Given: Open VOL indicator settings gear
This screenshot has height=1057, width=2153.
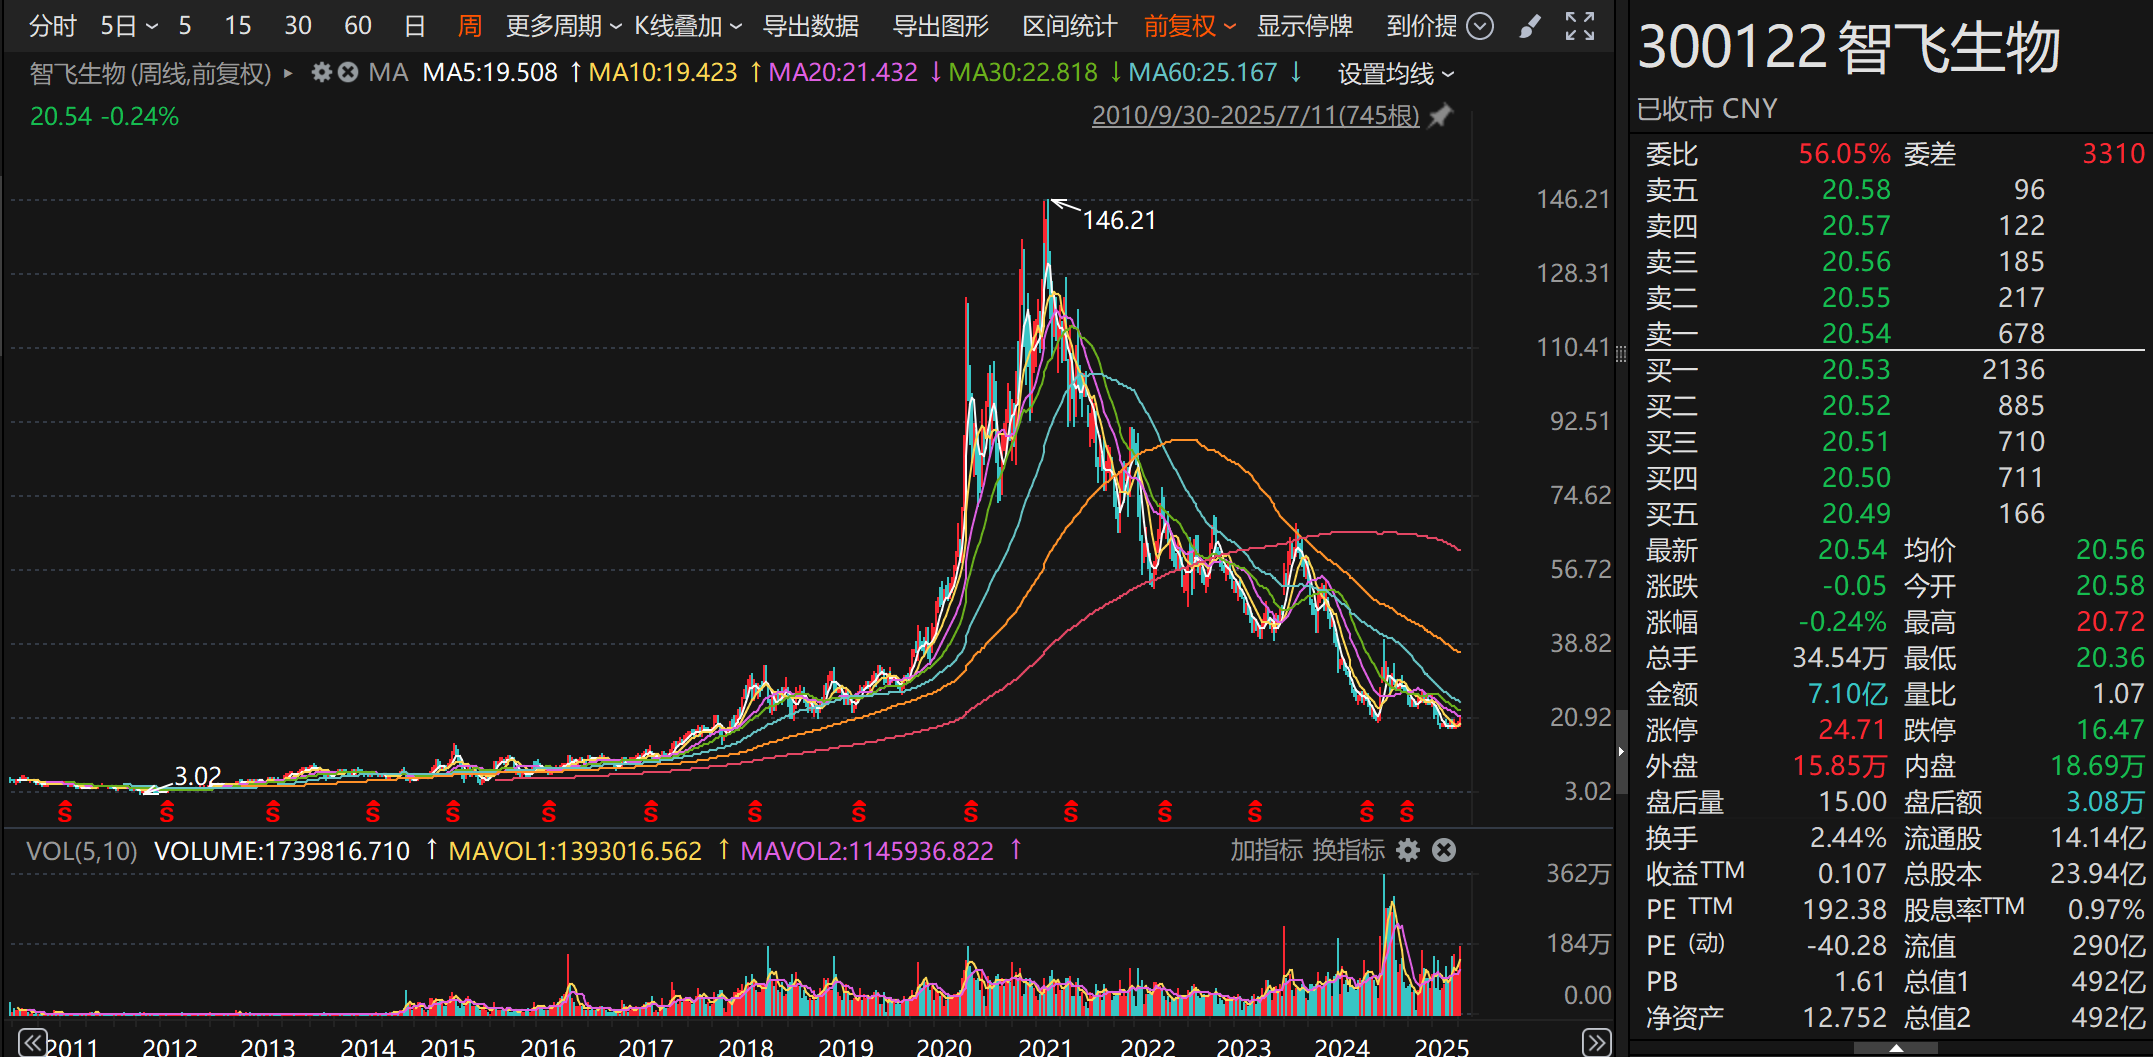Looking at the screenshot, I should pos(1408,851).
